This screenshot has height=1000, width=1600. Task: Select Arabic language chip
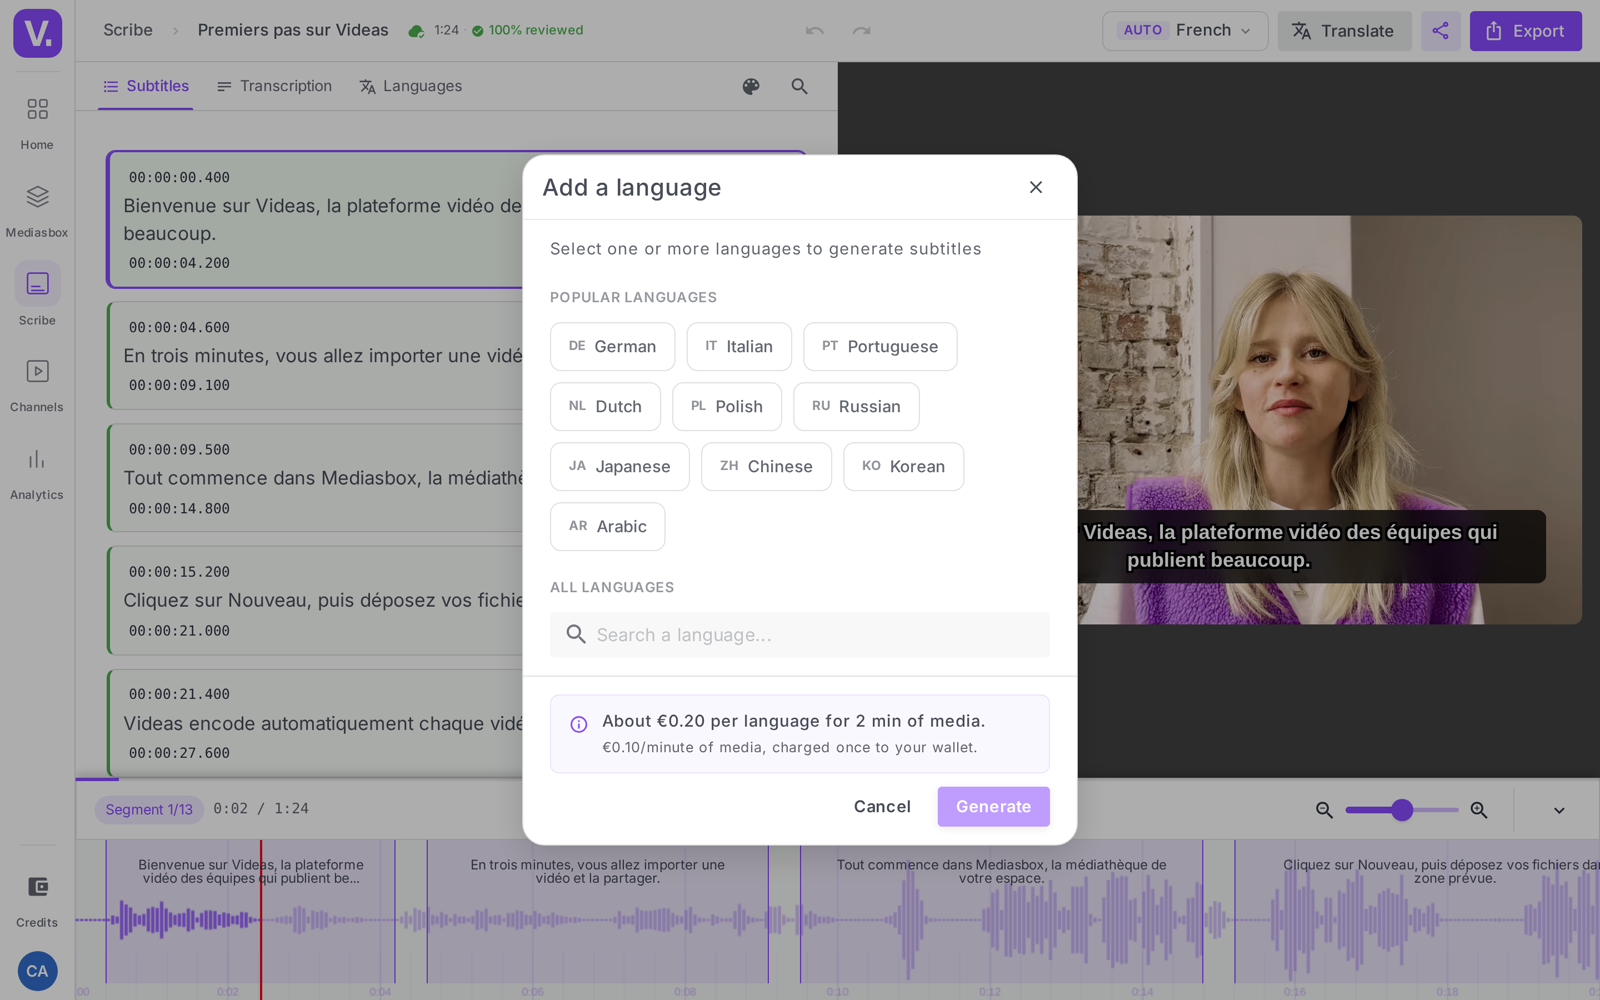(608, 527)
